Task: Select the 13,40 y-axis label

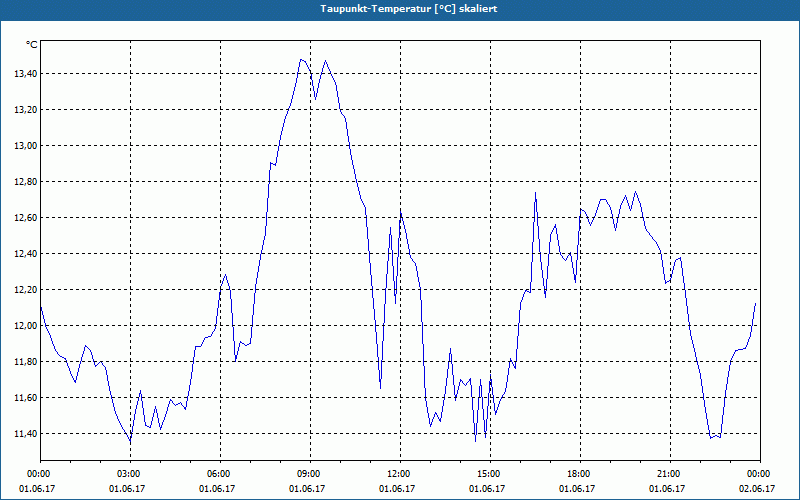Action: coord(25,74)
